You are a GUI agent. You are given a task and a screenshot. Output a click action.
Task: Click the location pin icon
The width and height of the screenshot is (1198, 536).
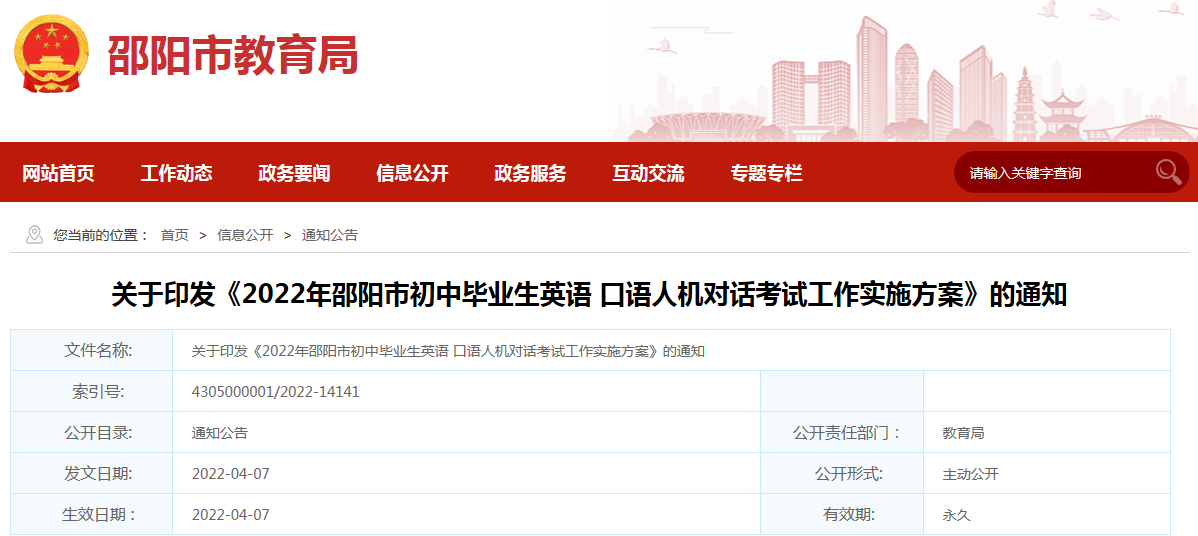tap(34, 234)
